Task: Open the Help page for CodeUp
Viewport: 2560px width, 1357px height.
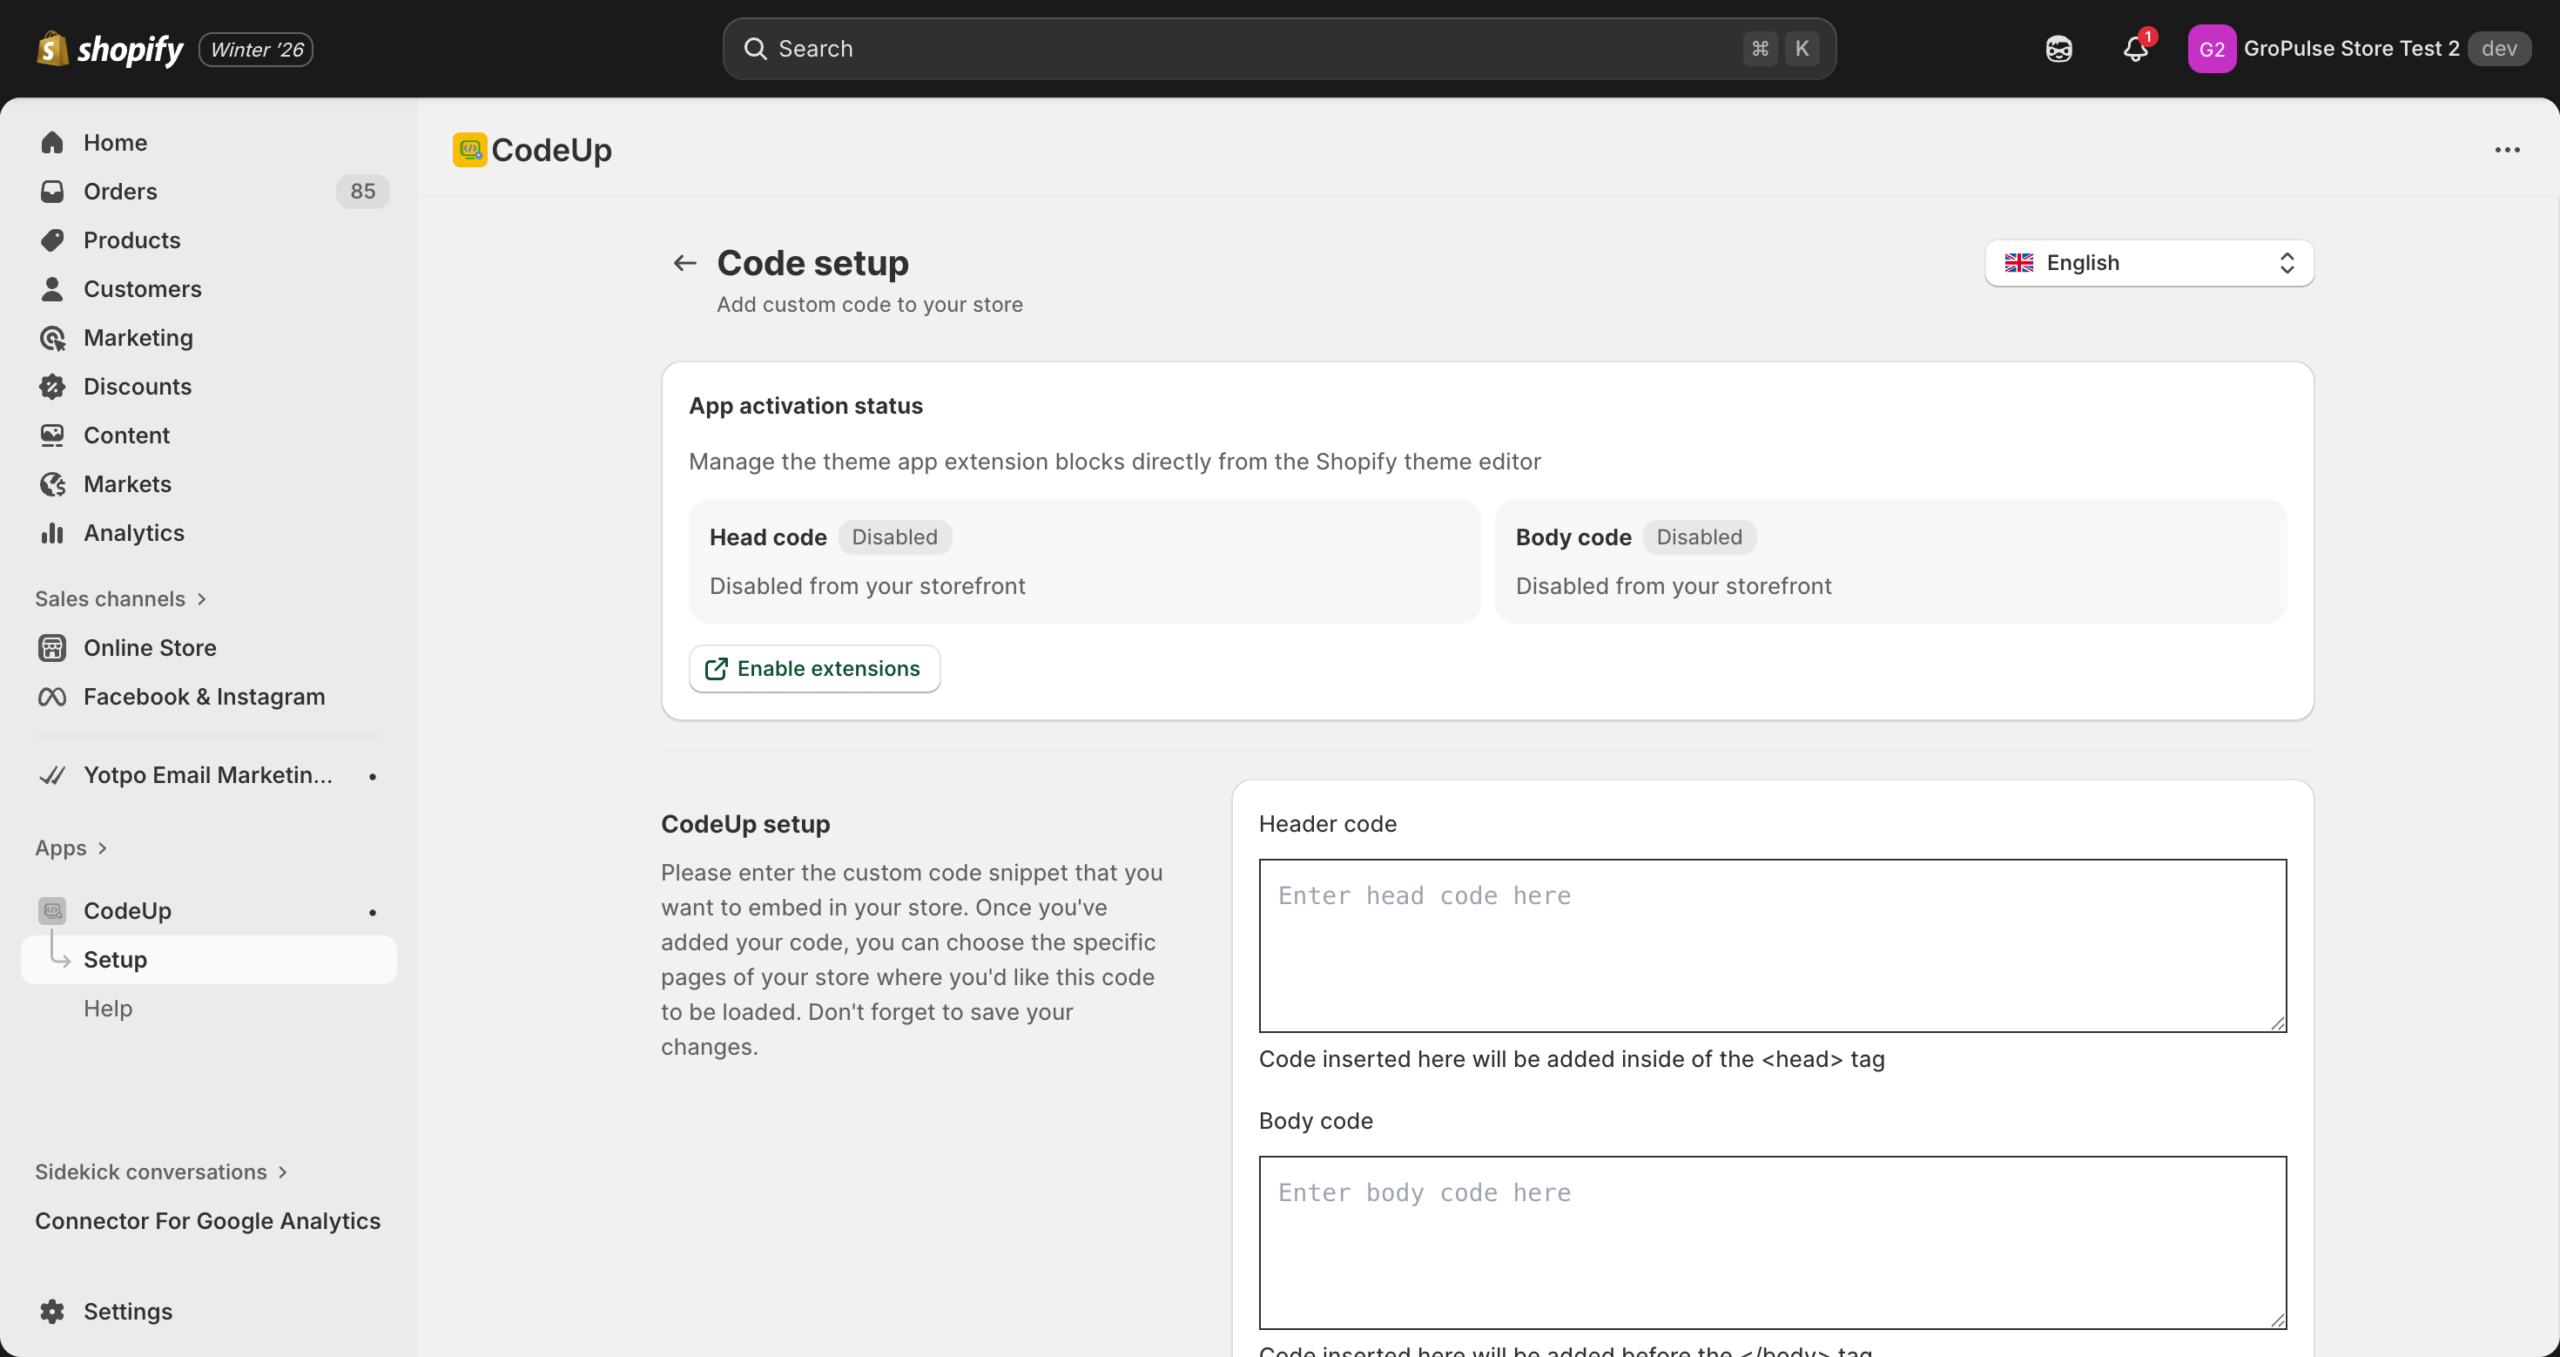Action: tap(108, 1008)
